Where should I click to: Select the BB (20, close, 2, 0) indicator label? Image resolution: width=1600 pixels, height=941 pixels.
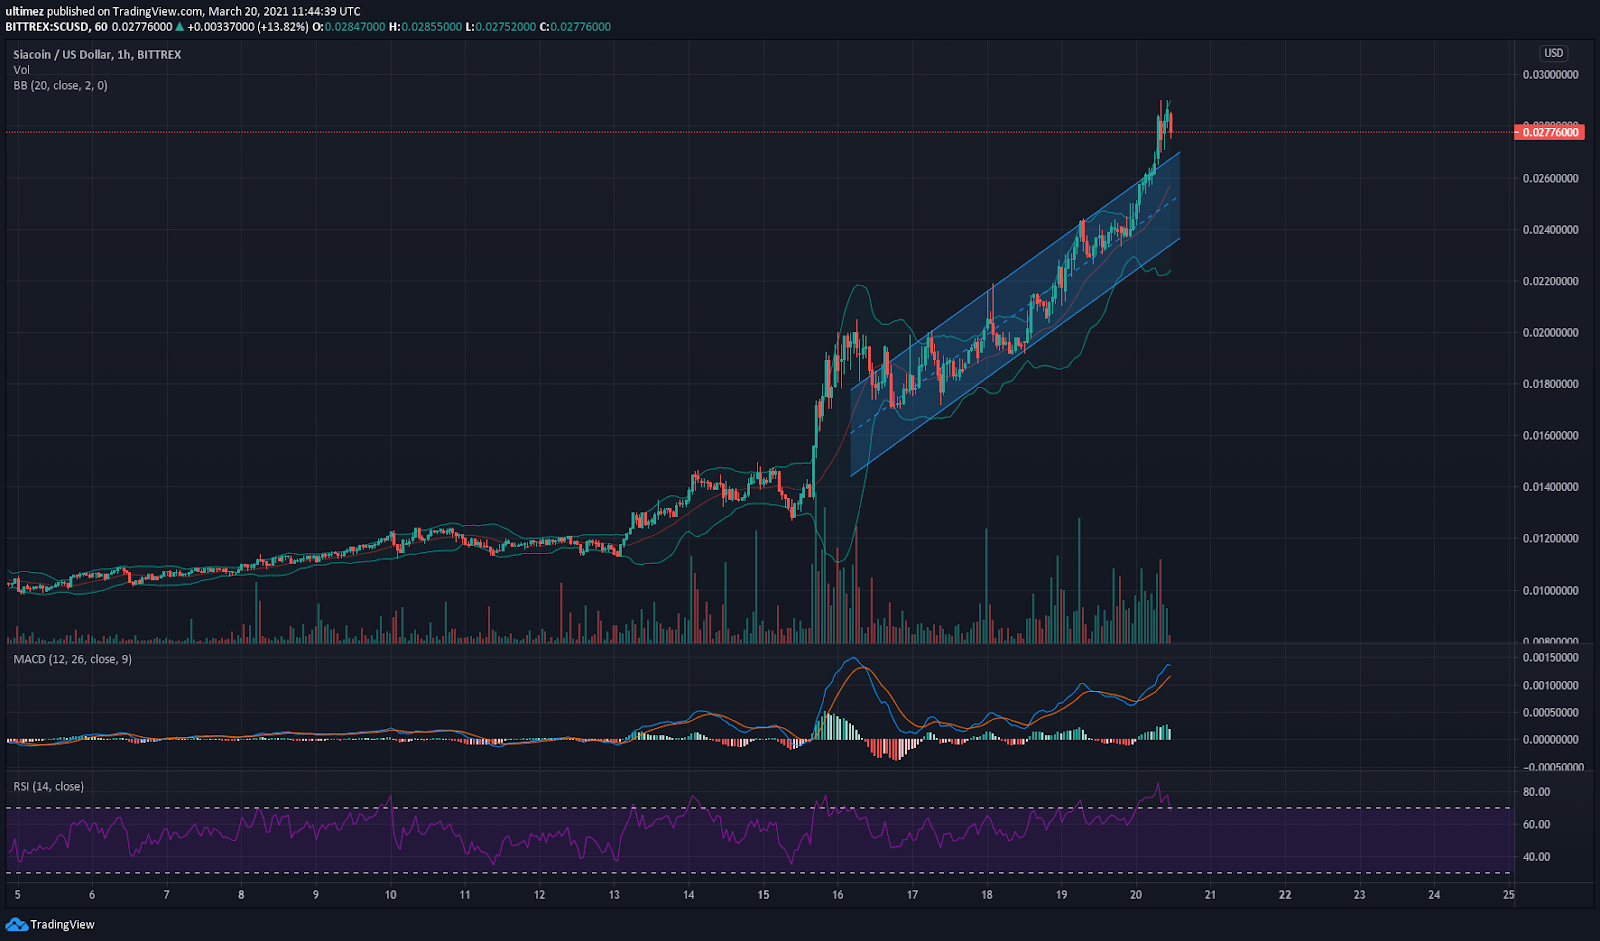pyautogui.click(x=60, y=86)
